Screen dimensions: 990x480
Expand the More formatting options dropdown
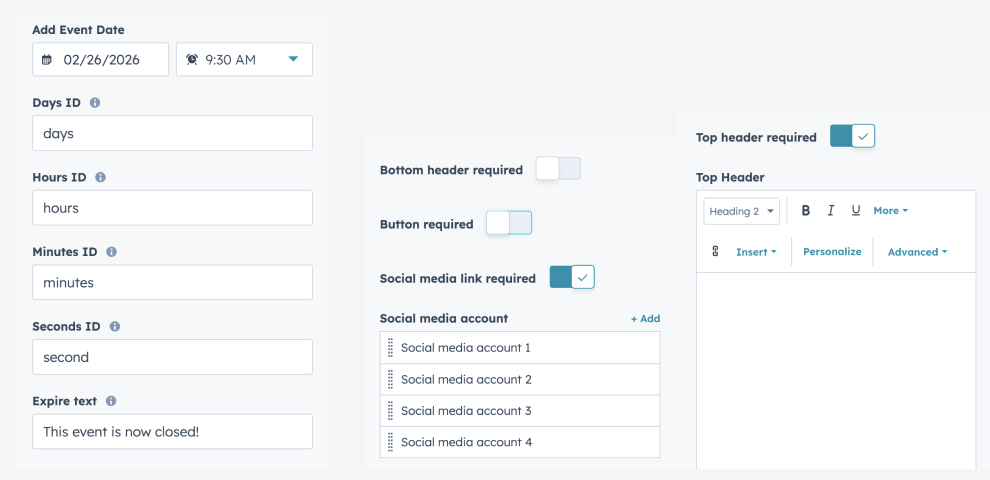coord(890,211)
